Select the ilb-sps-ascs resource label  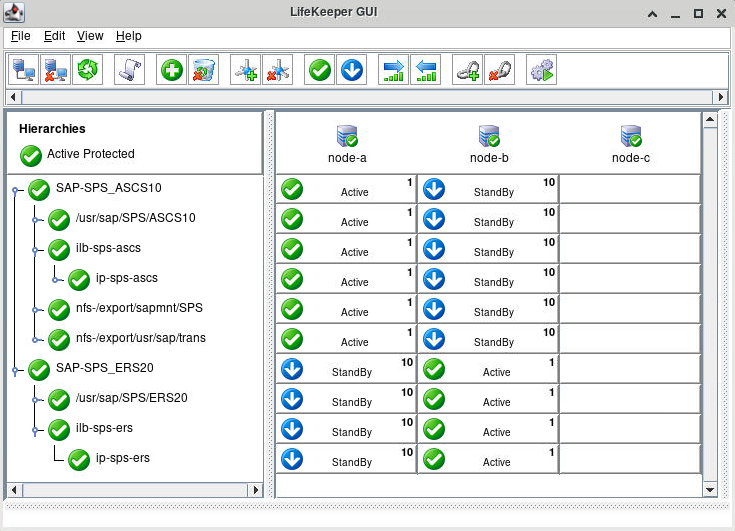pyautogui.click(x=108, y=248)
